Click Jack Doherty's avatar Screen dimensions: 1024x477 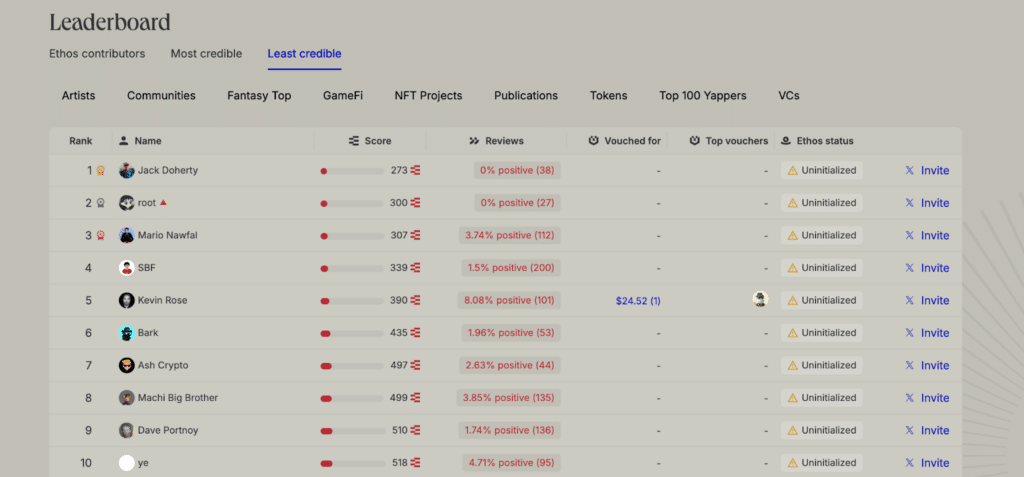click(127, 171)
